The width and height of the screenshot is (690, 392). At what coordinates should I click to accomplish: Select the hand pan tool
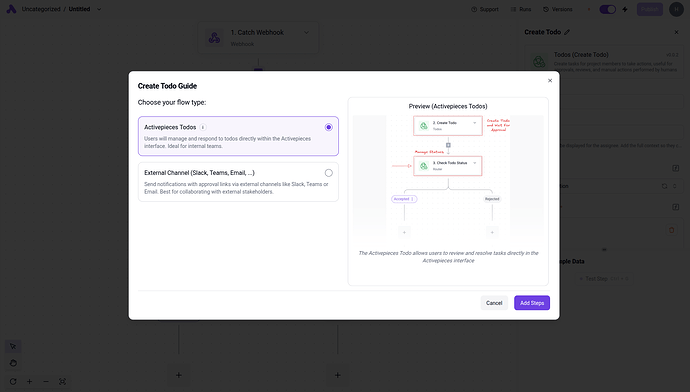click(13, 363)
